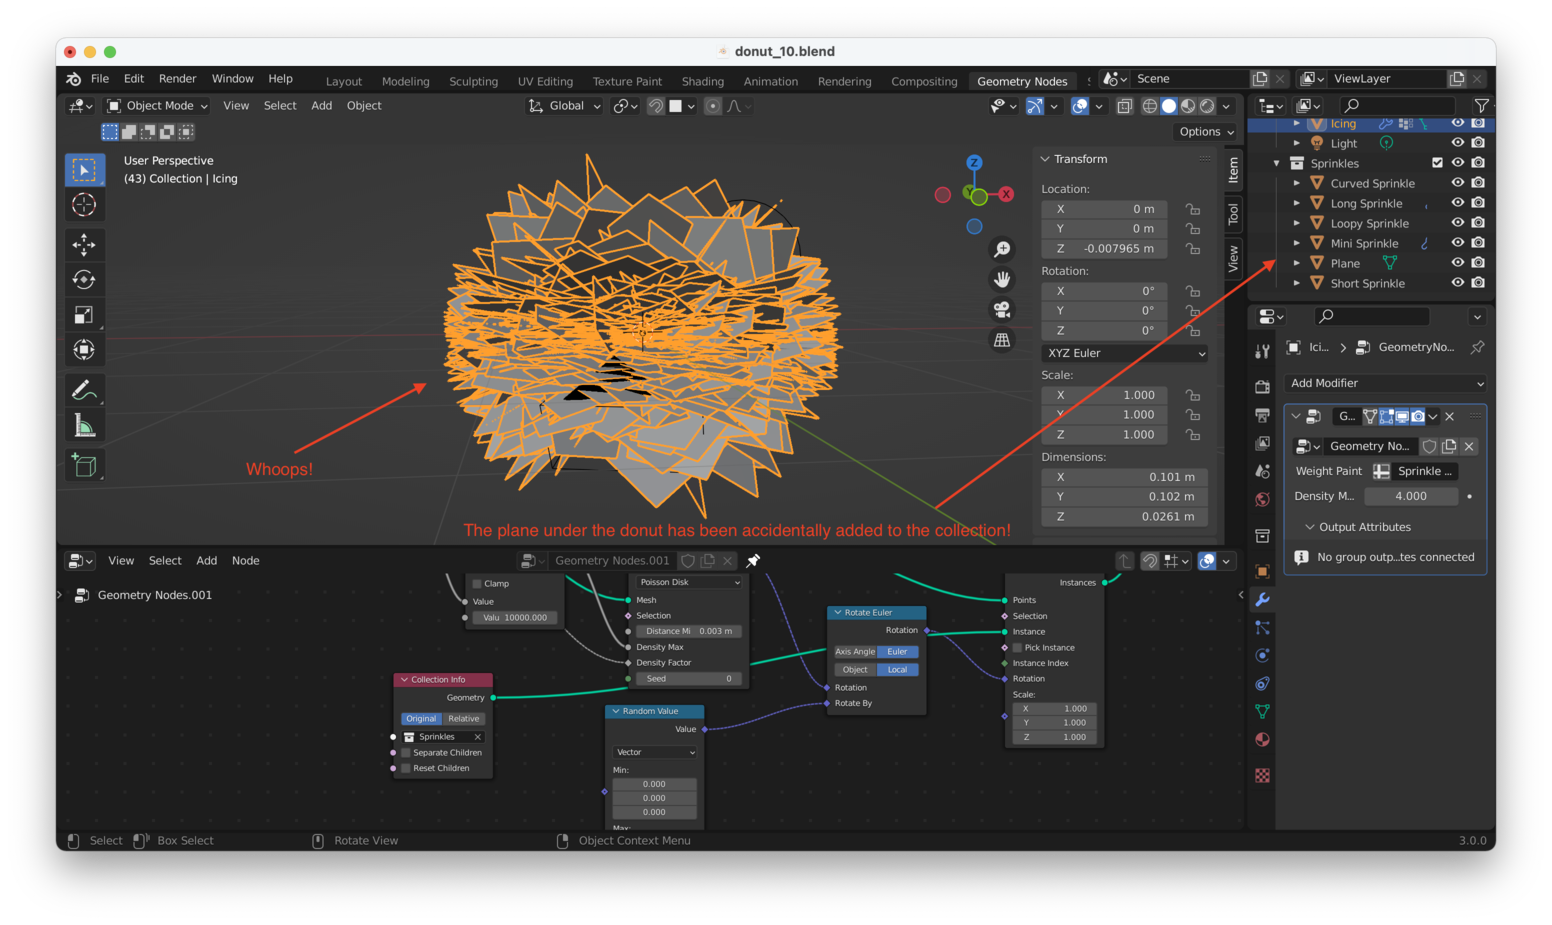Image resolution: width=1552 pixels, height=925 pixels.
Task: Select the Add Cube tool
Action: tap(84, 465)
